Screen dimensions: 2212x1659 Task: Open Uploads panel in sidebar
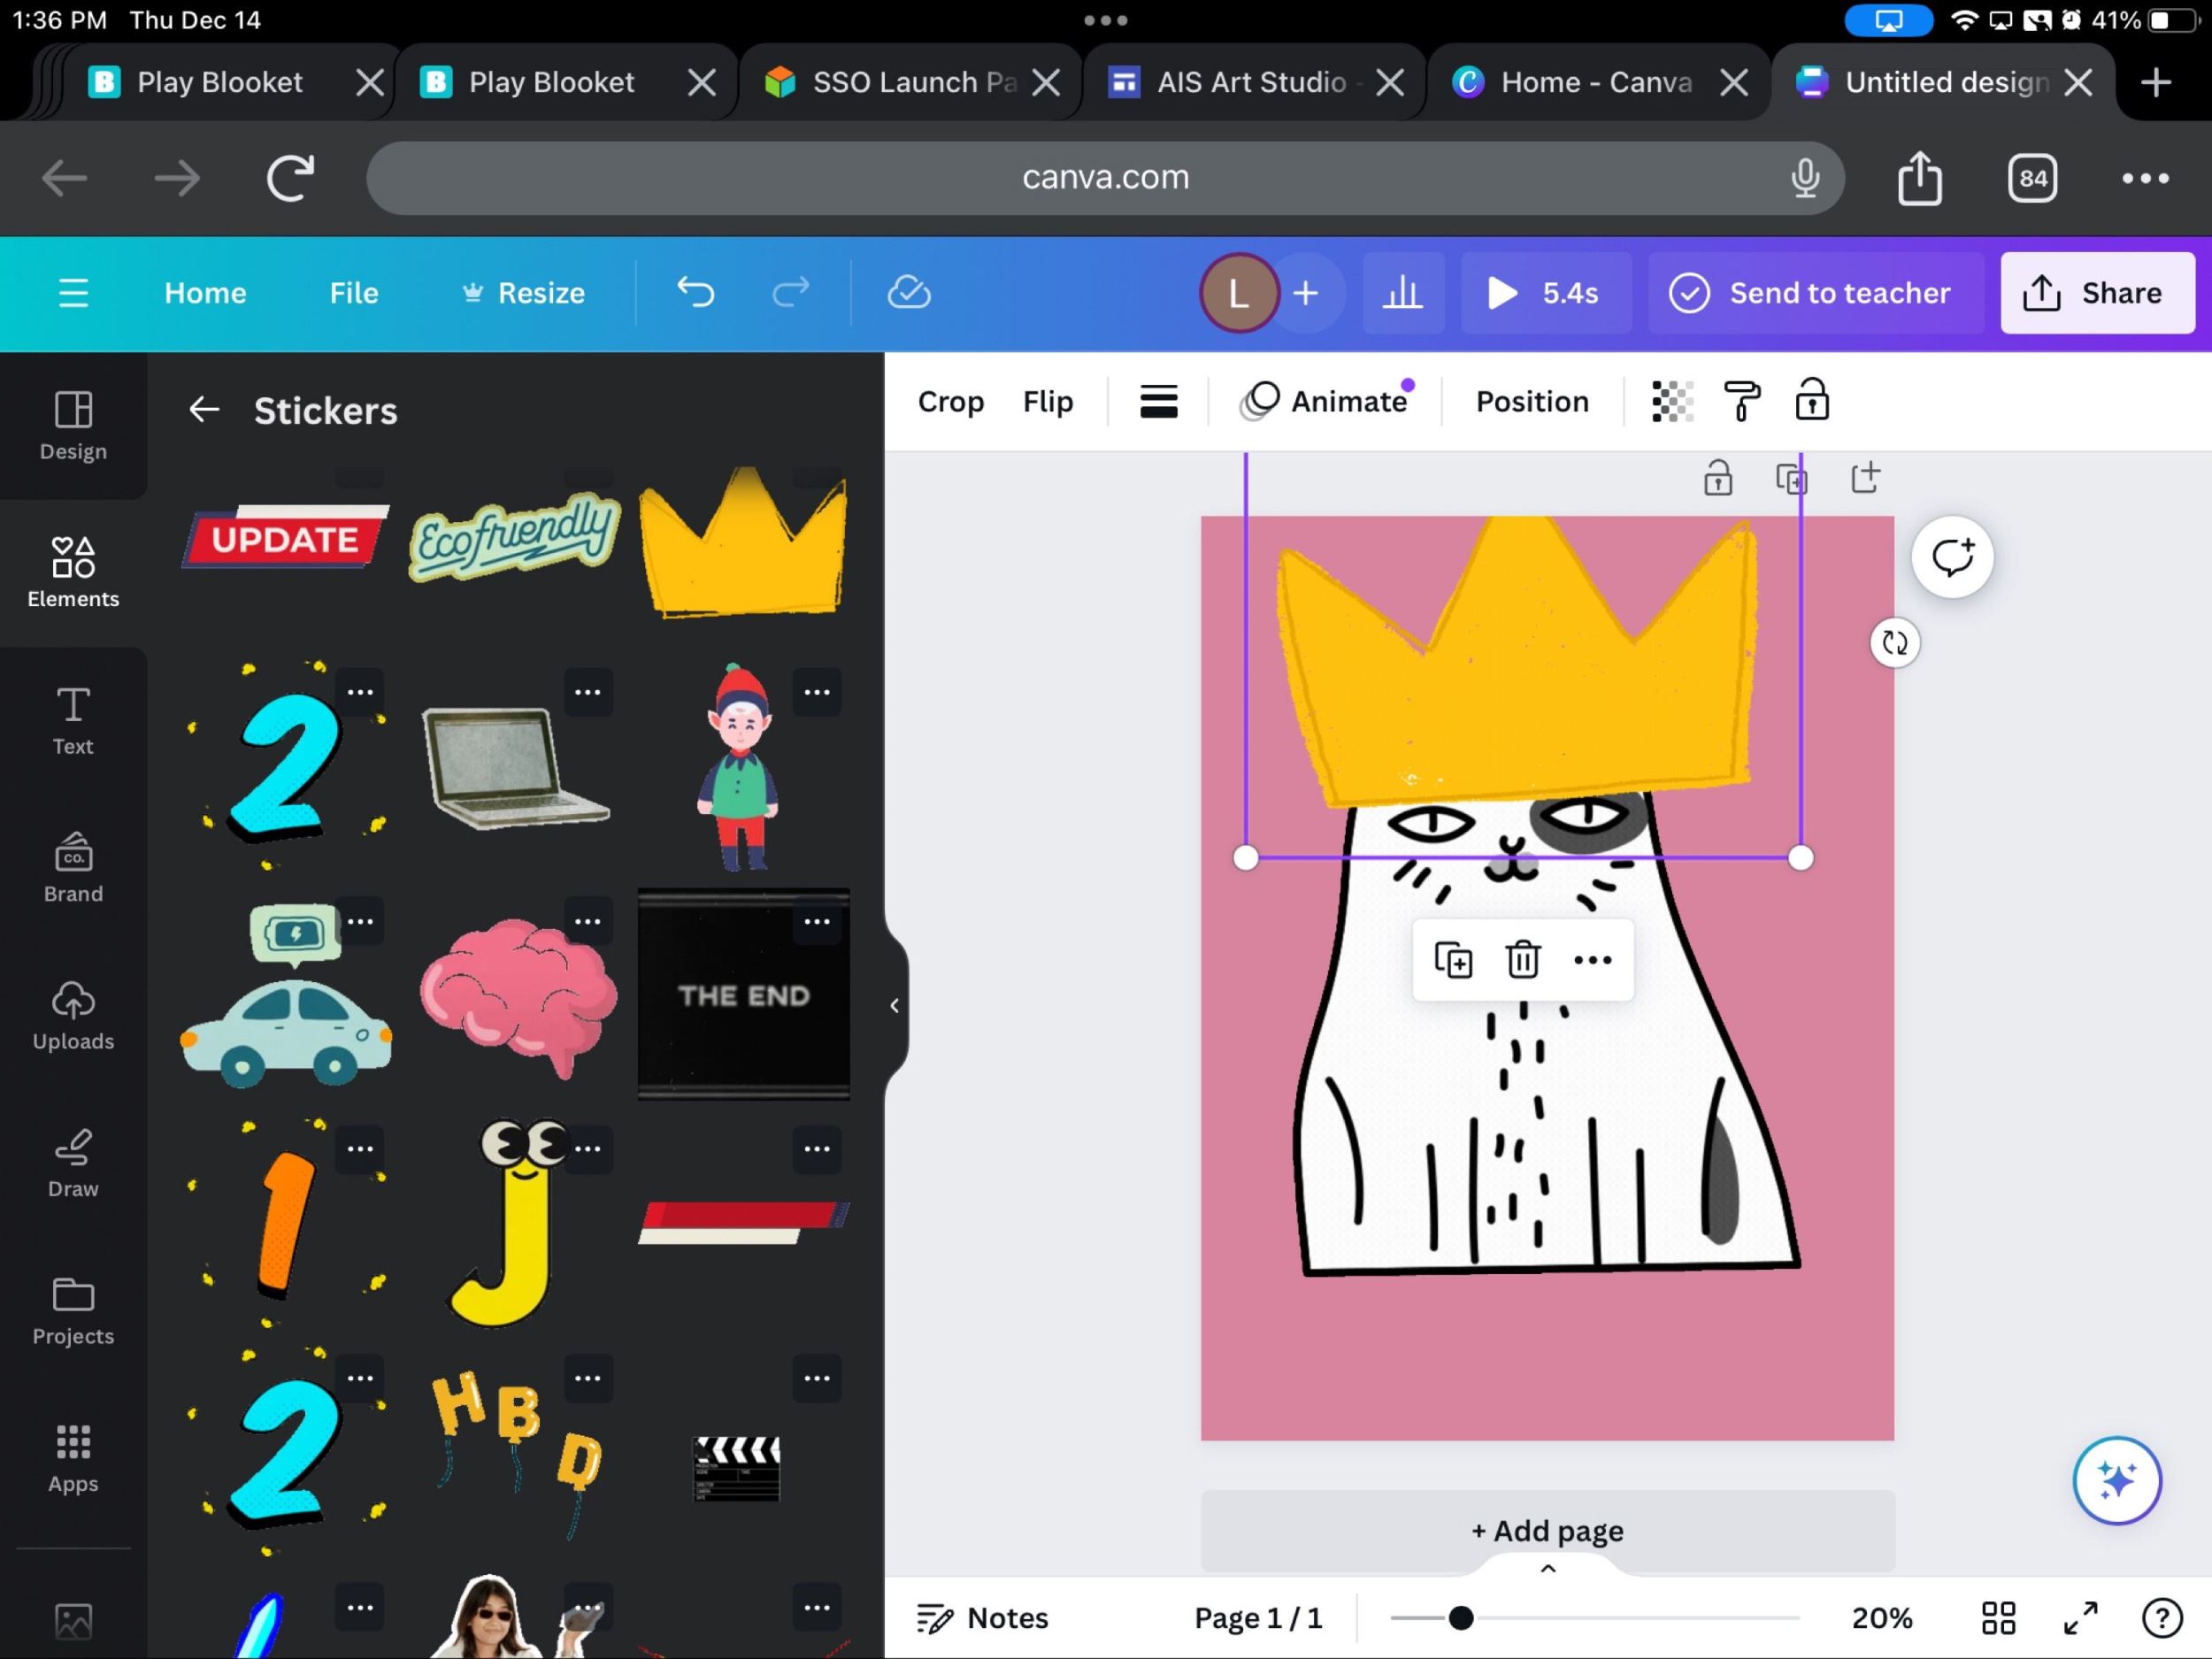73,1015
